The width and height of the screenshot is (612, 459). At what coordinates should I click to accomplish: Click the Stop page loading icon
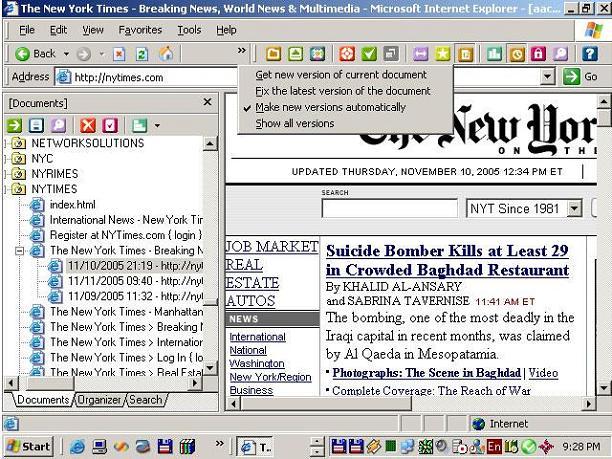119,54
